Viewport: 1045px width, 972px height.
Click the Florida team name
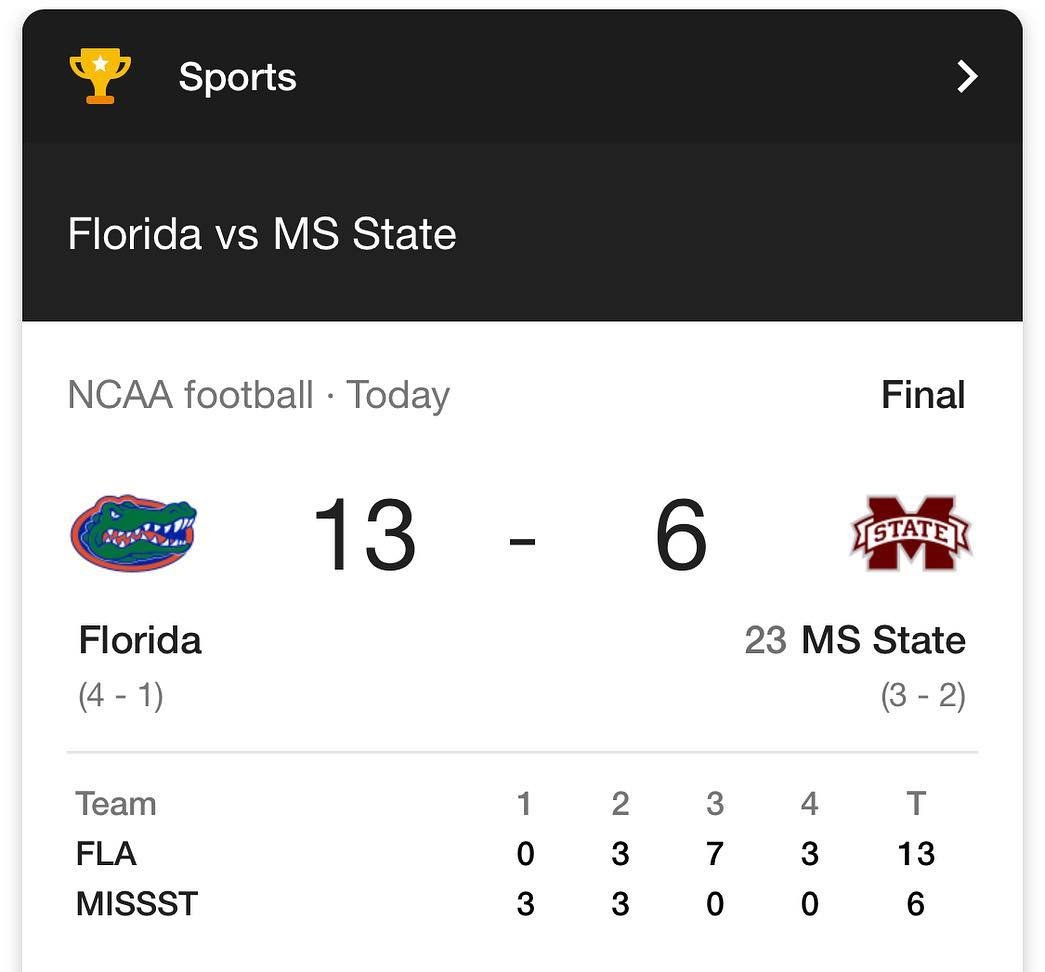pyautogui.click(x=140, y=640)
